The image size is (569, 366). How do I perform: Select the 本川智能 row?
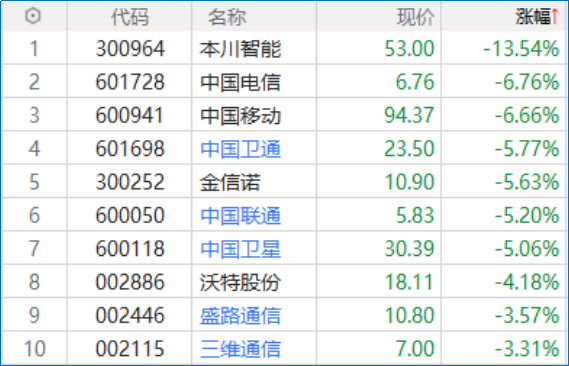pos(284,49)
